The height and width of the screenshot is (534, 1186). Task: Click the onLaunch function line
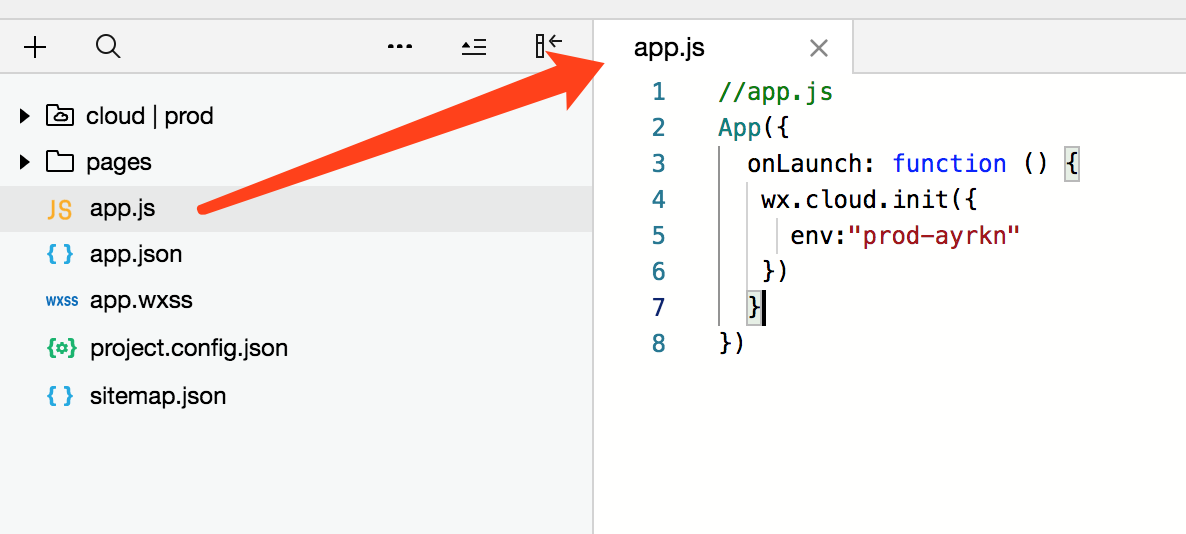pos(913,164)
